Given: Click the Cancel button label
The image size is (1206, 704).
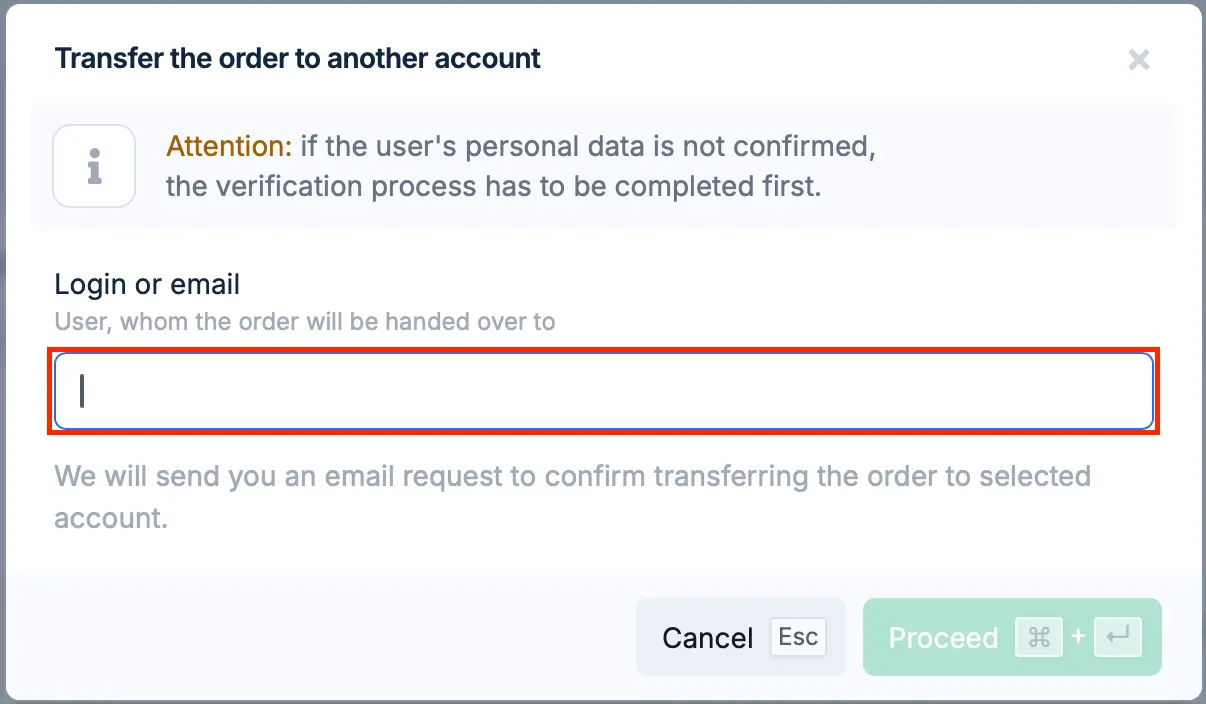Looking at the screenshot, I should click(x=708, y=638).
